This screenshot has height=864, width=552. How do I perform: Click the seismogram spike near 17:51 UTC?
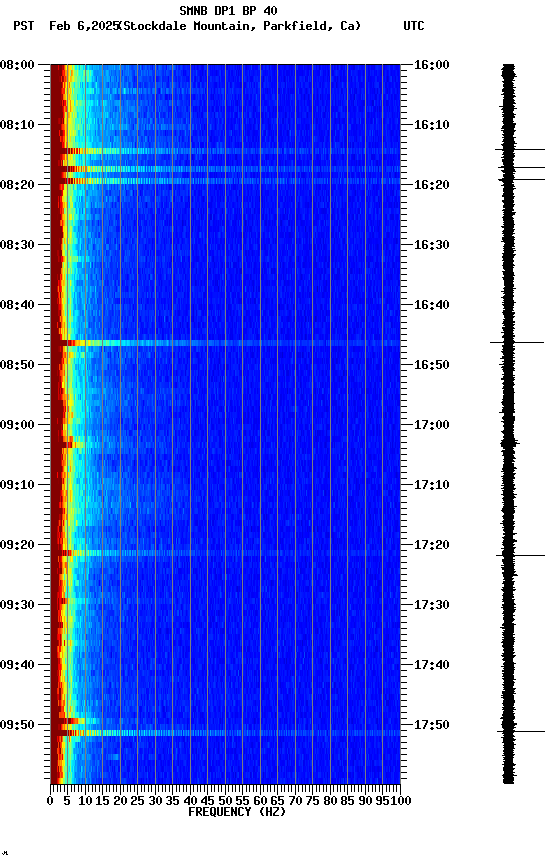pos(521,732)
